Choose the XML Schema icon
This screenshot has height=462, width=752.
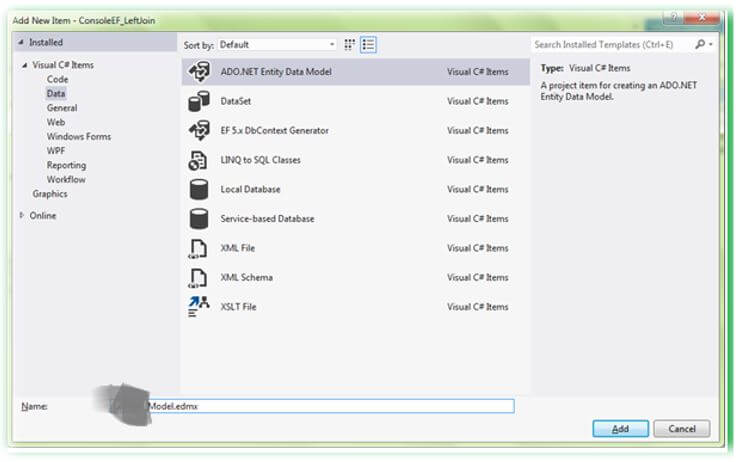click(197, 278)
